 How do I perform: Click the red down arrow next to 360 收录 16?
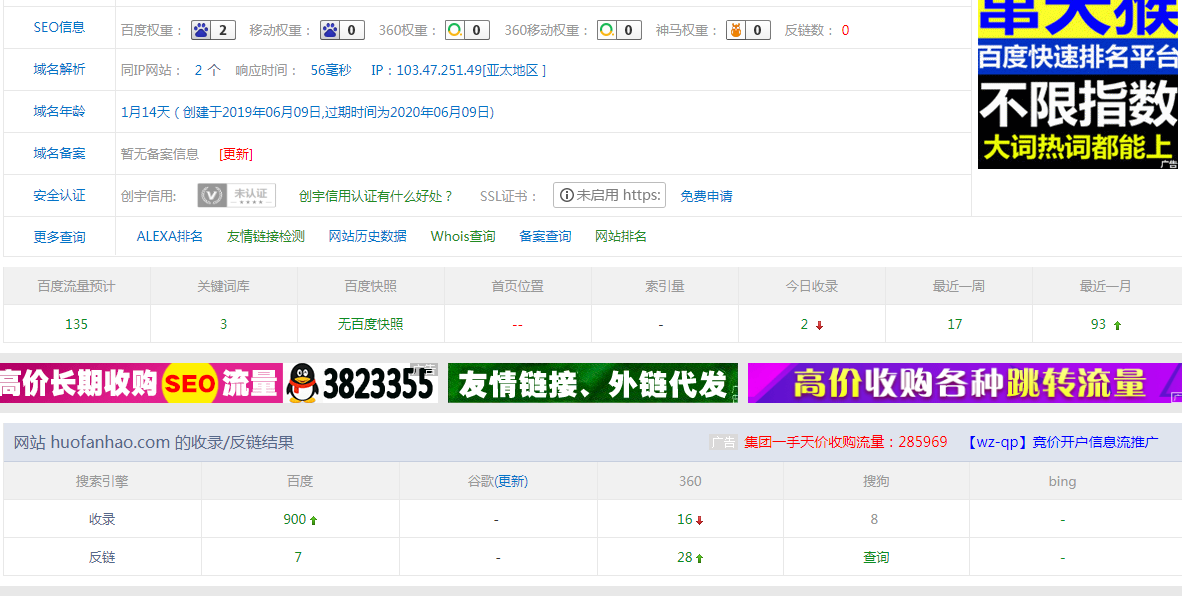[x=700, y=520]
